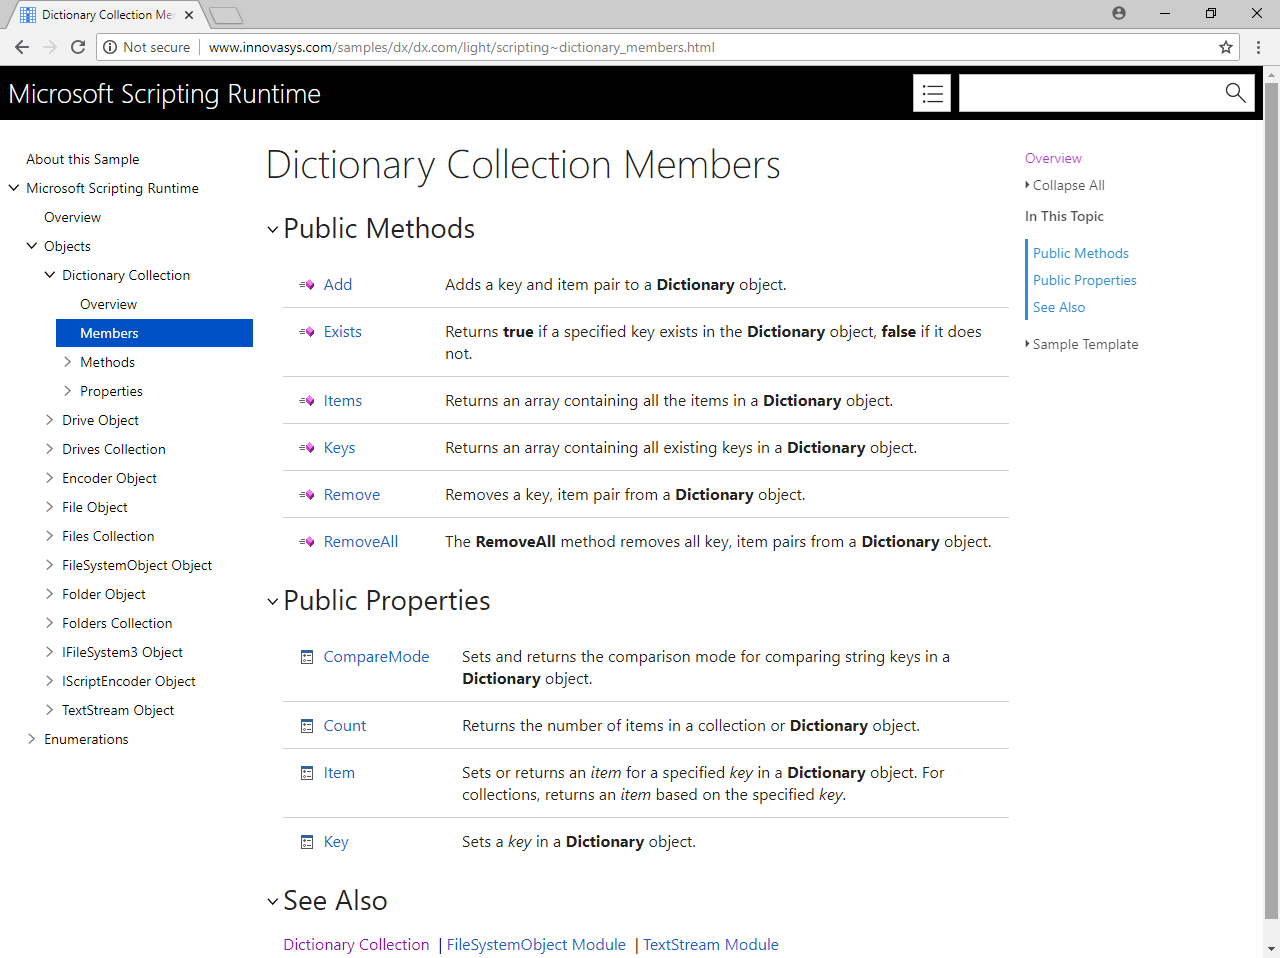Open the table of contents list icon

(932, 93)
